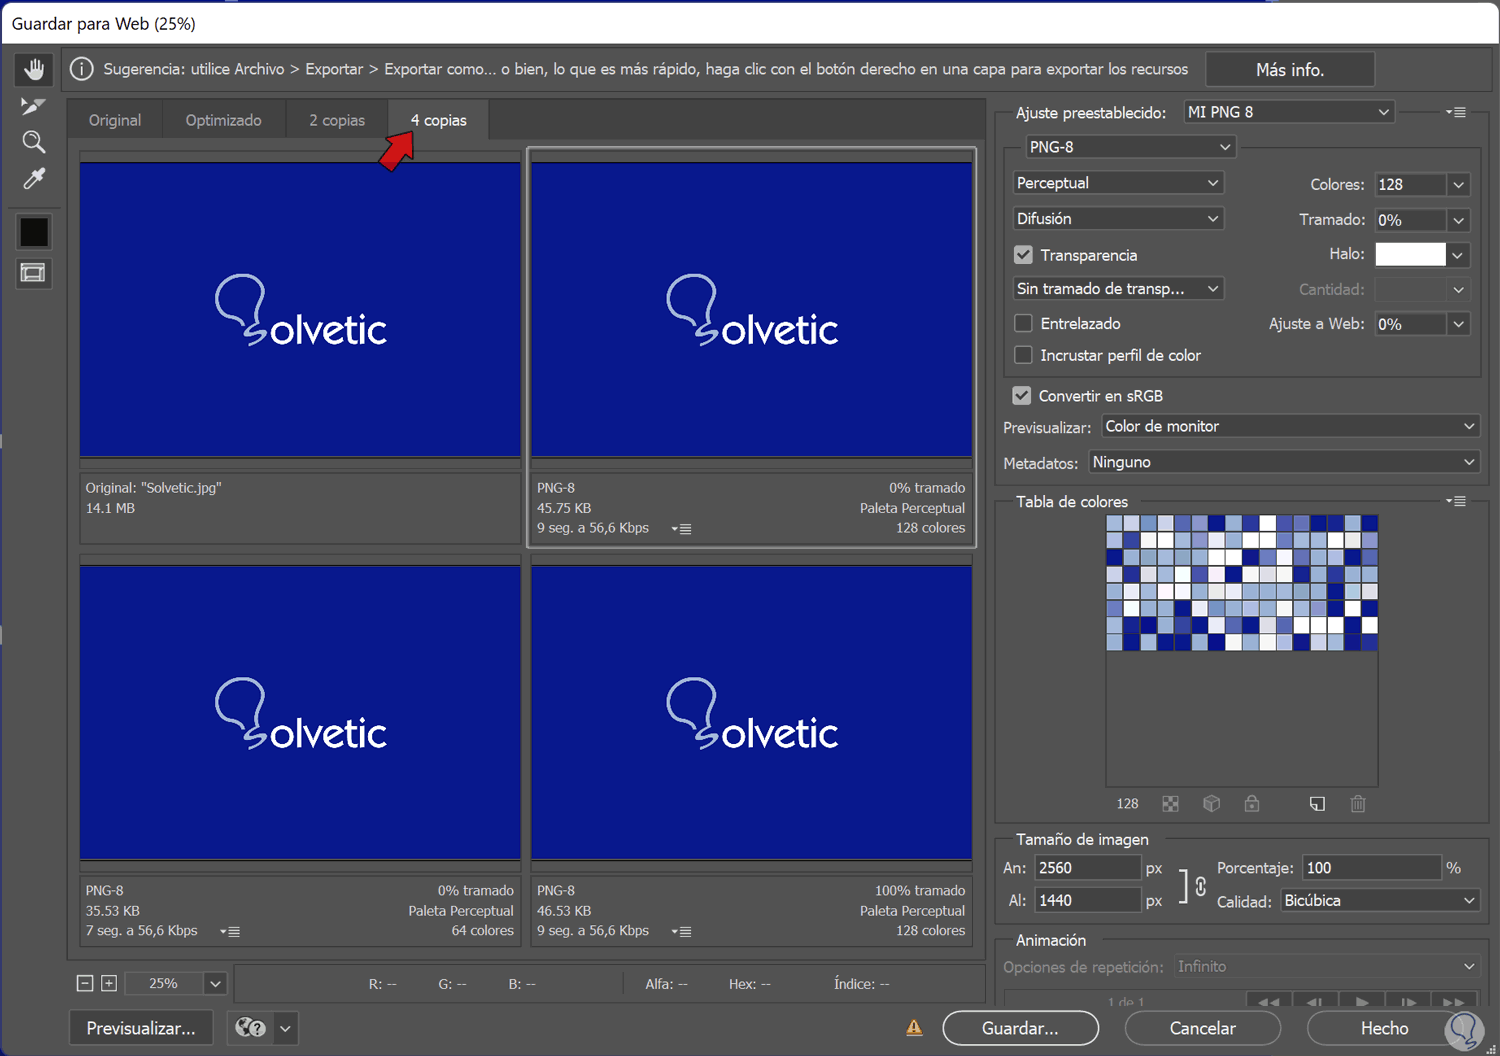Open the PNG-8 file format dropdown
This screenshot has height=1056, width=1500.
click(x=1130, y=147)
